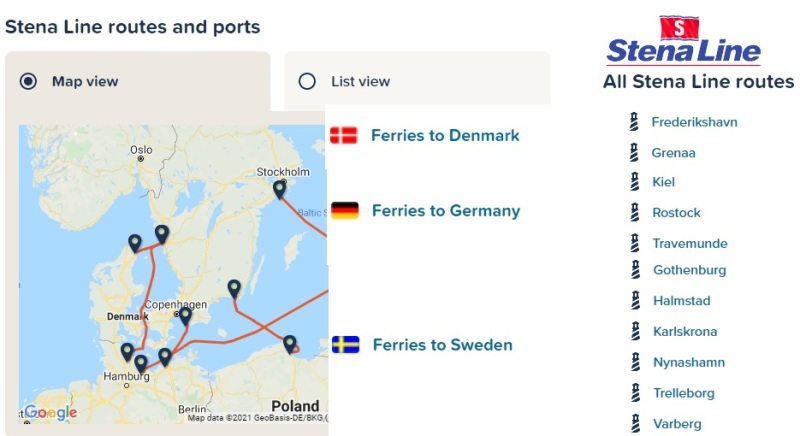Click the Stena Line logo
The width and height of the screenshot is (800, 436).
click(x=683, y=41)
